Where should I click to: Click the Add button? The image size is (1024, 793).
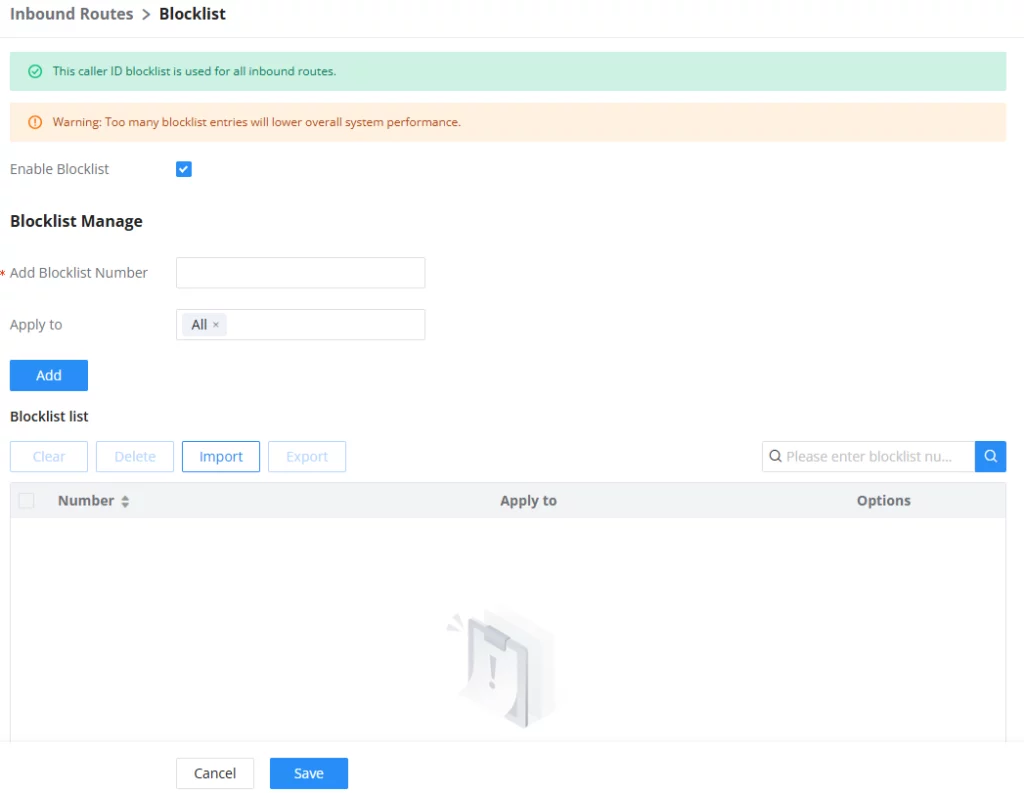point(49,375)
